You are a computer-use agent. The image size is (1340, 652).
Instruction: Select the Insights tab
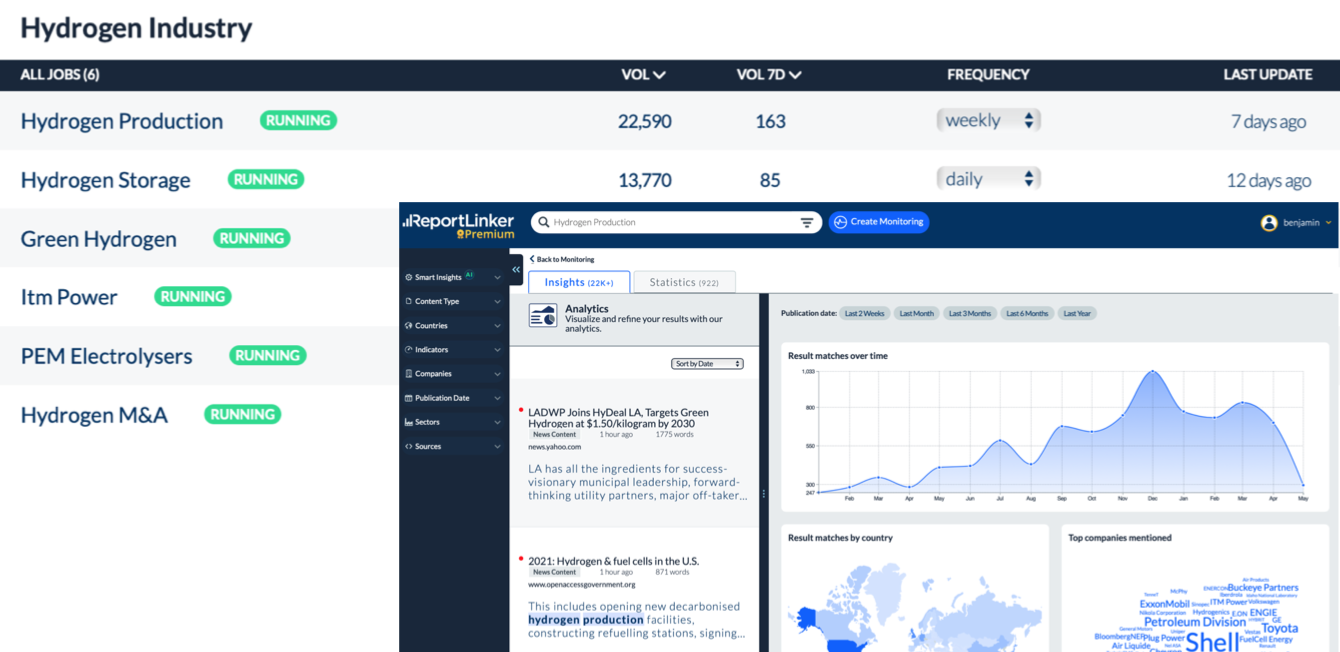click(579, 282)
